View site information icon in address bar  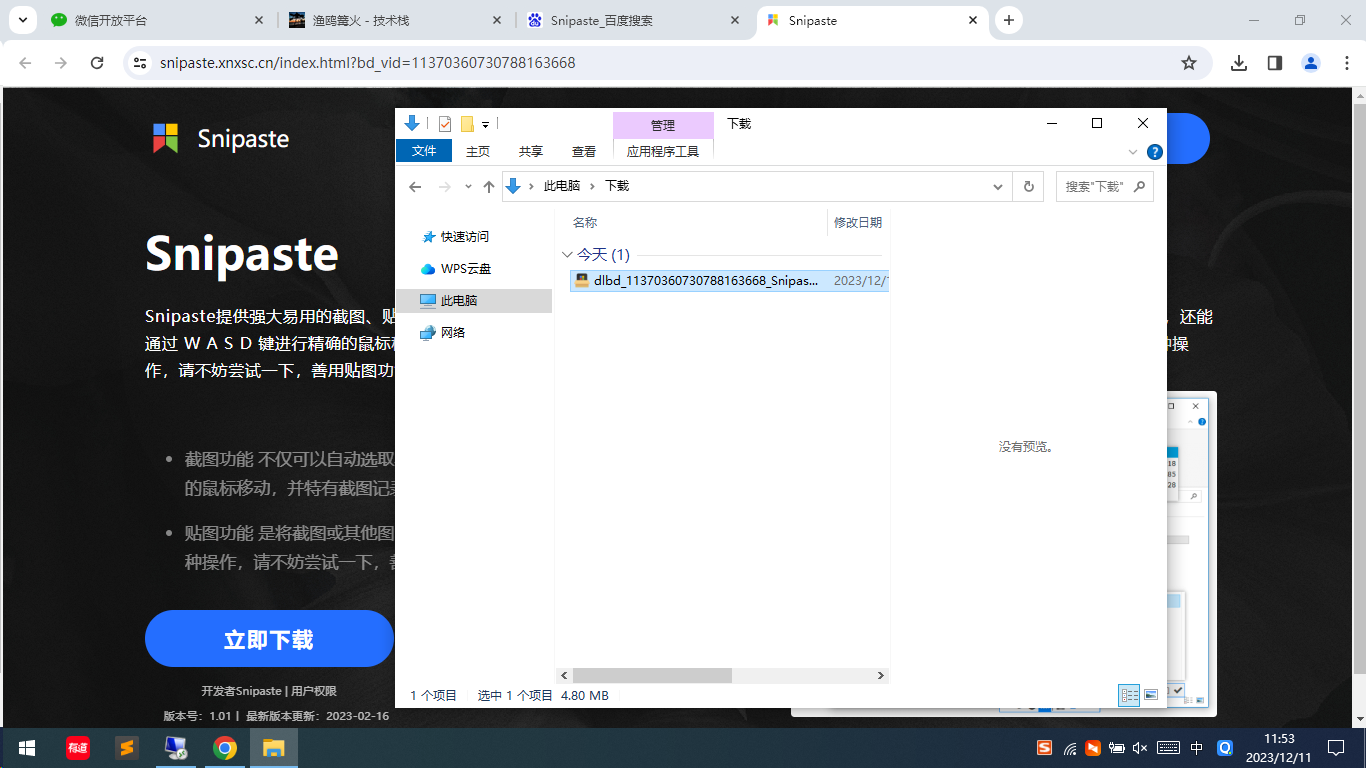[x=141, y=63]
